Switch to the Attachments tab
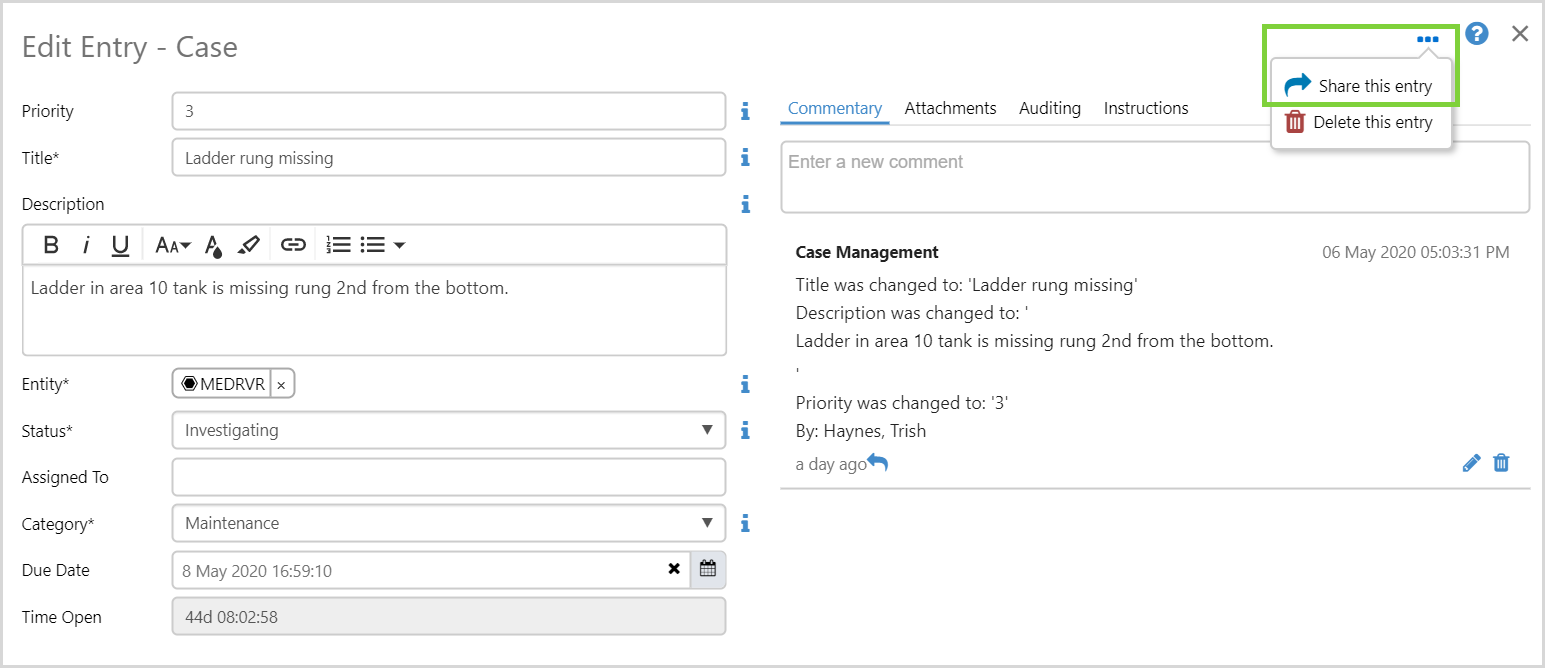Screen dimensions: 1545x668 point(950,108)
